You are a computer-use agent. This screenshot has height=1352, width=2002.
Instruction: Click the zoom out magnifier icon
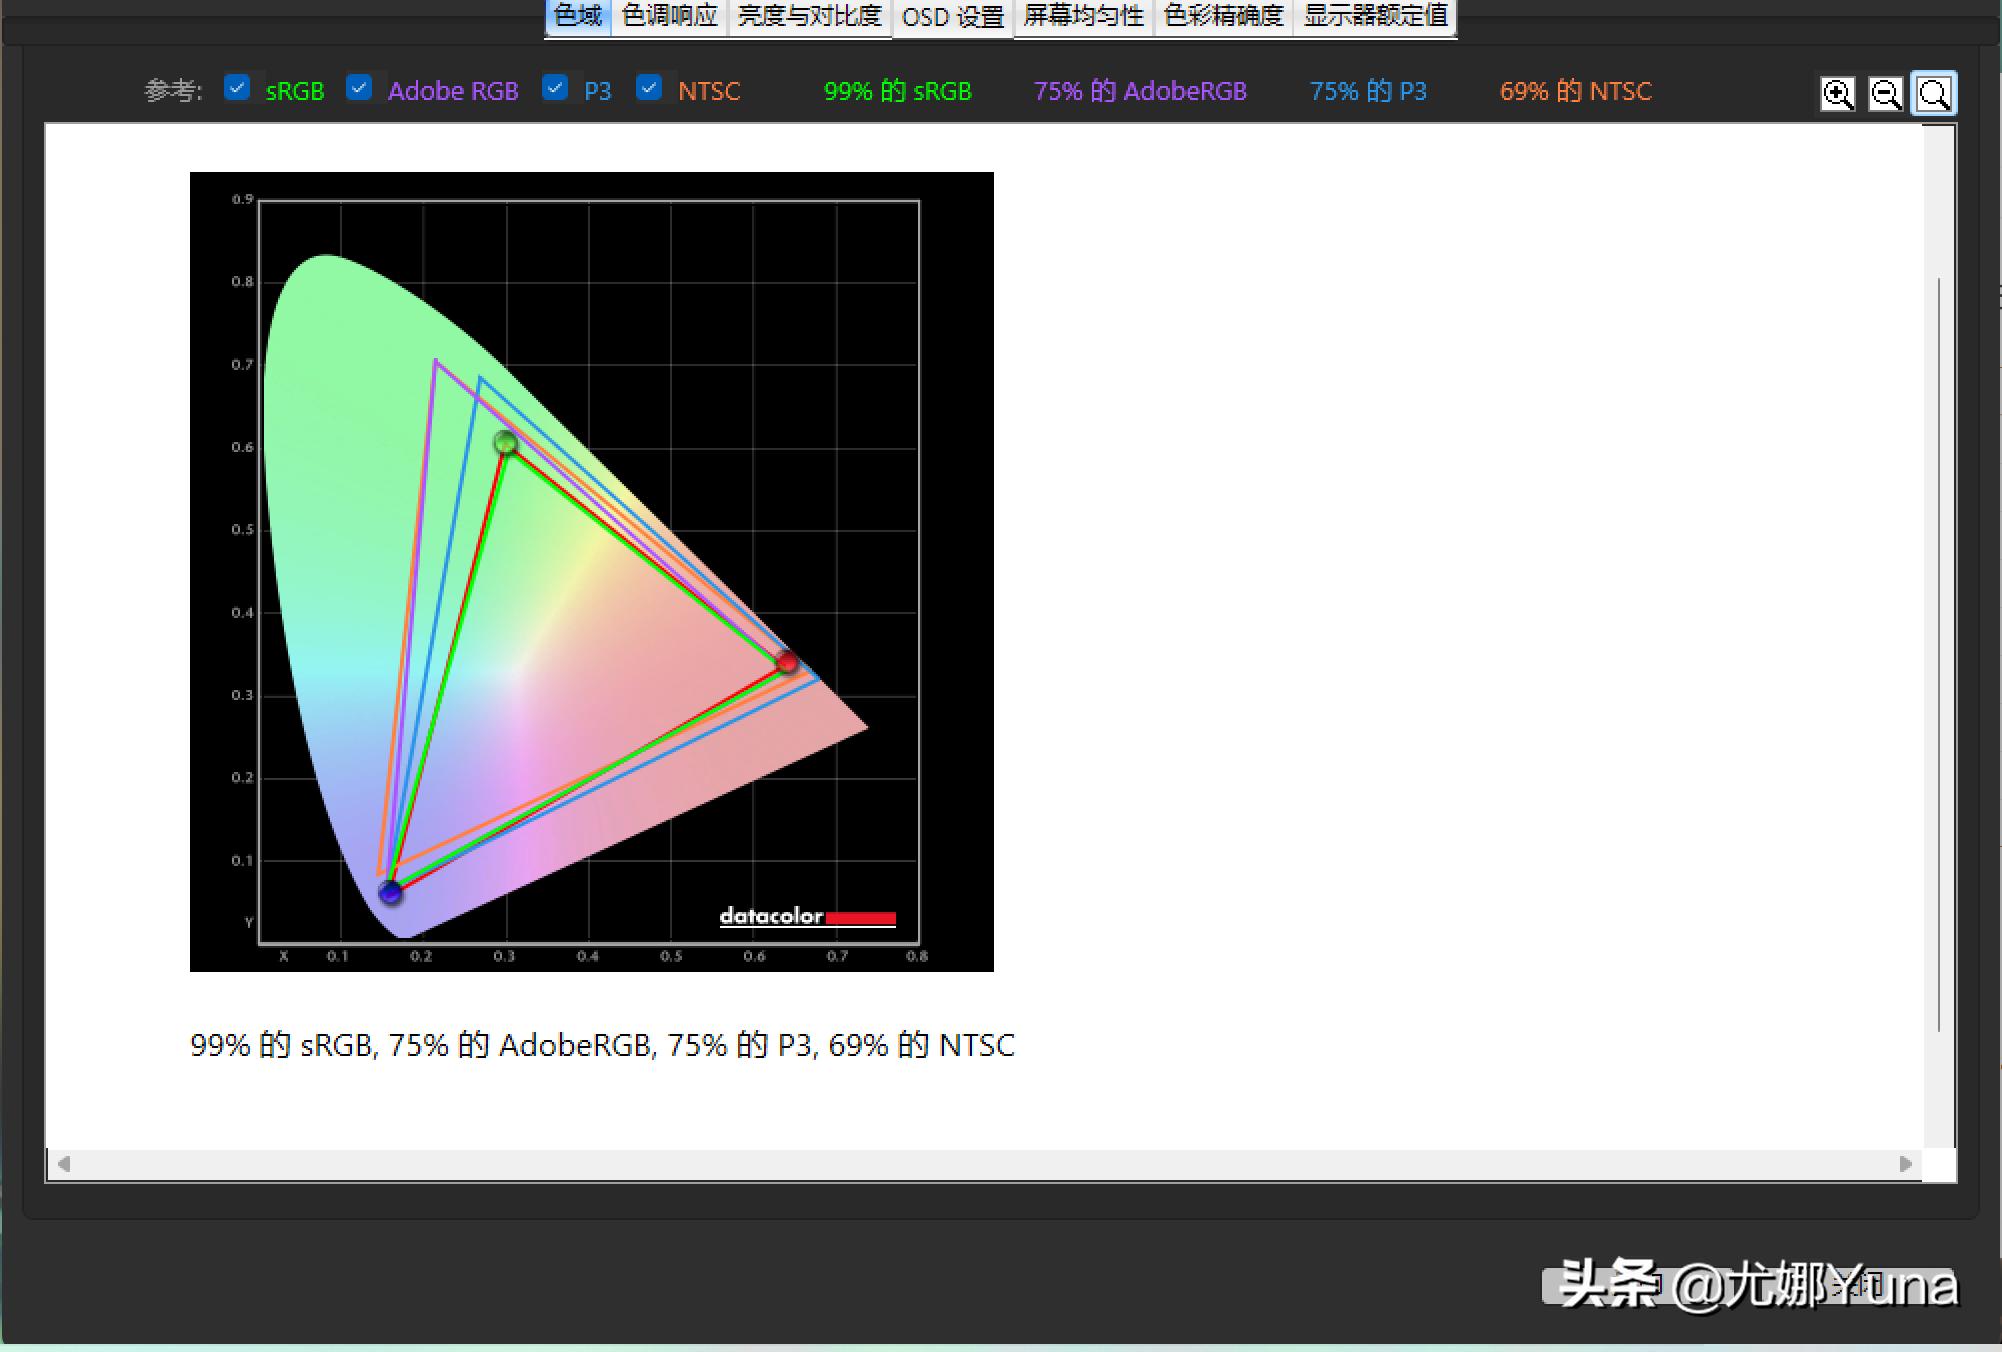(x=1885, y=94)
